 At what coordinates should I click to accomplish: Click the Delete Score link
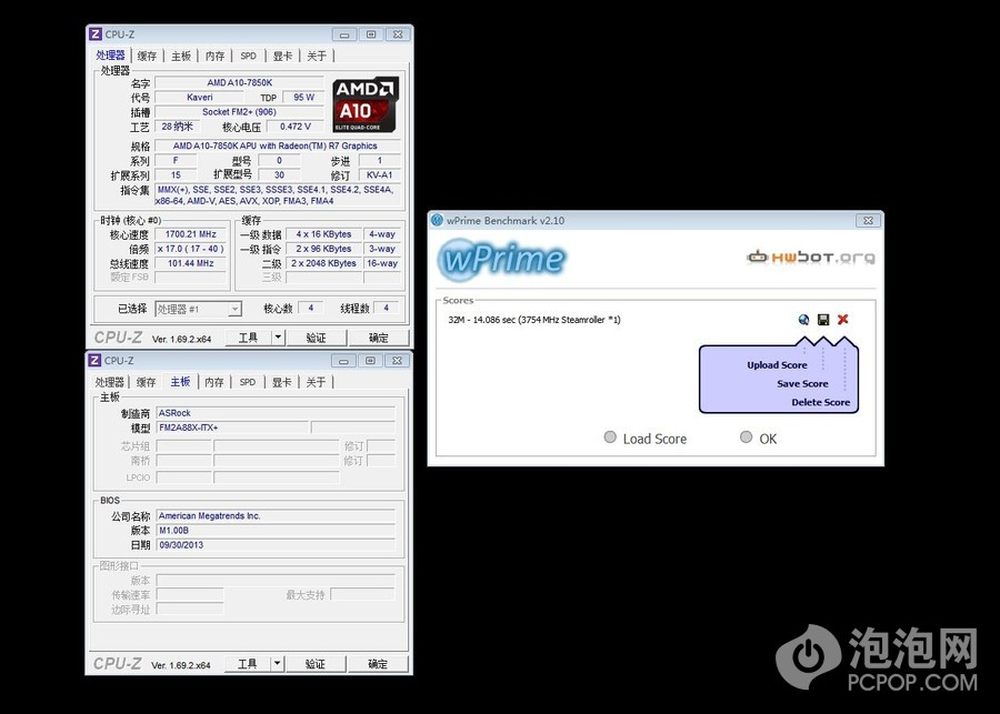[821, 402]
